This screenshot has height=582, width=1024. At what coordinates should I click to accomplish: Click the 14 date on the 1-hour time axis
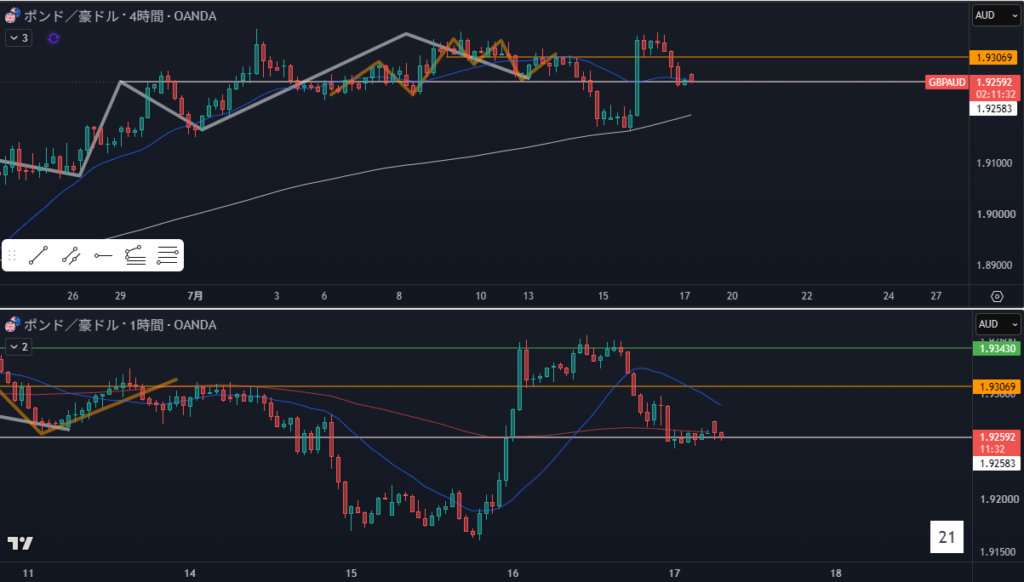[x=189, y=574]
